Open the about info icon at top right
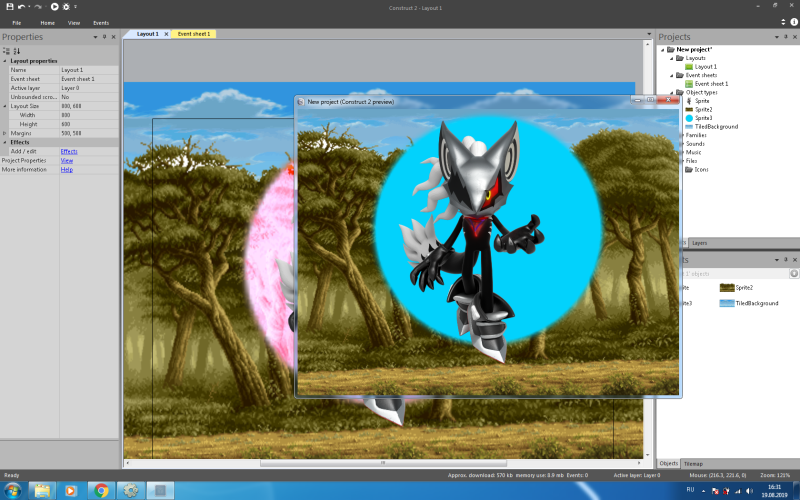 pos(794,22)
